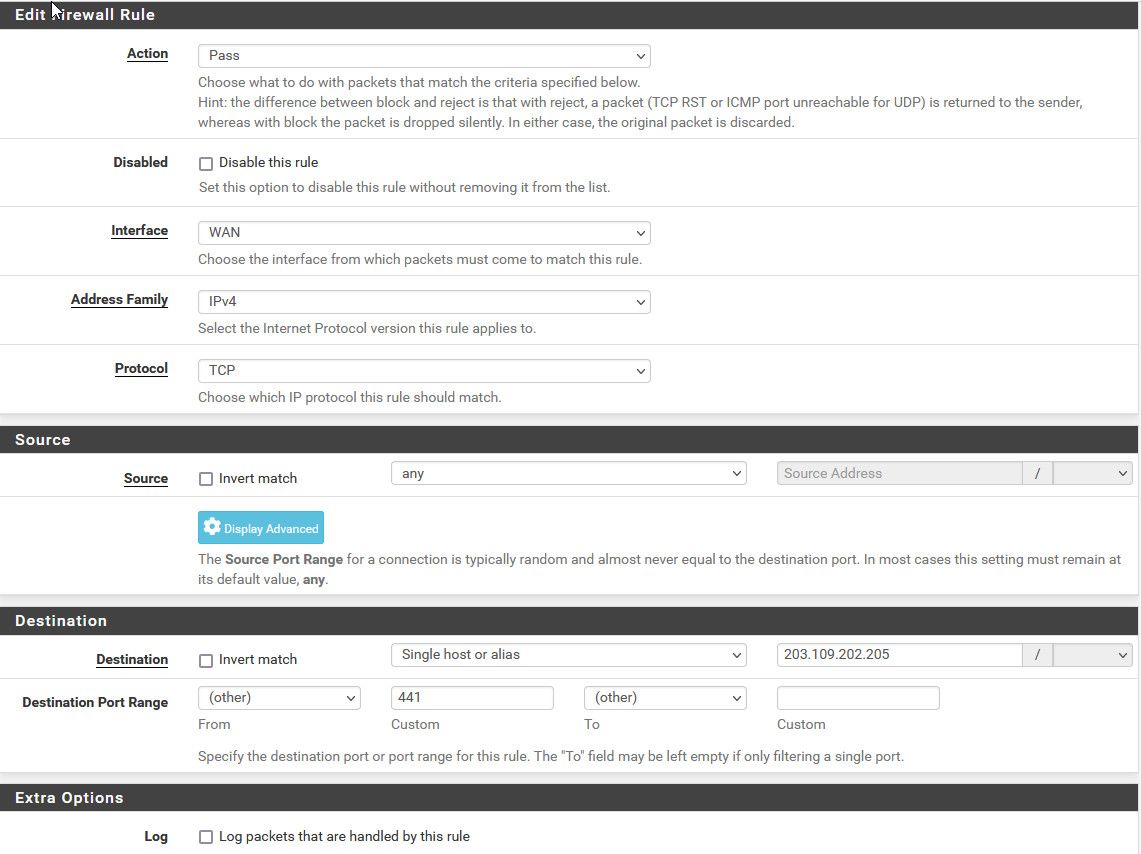Image resolution: width=1141 pixels, height=854 pixels.
Task: Click the Source Address input field
Action: [899, 474]
